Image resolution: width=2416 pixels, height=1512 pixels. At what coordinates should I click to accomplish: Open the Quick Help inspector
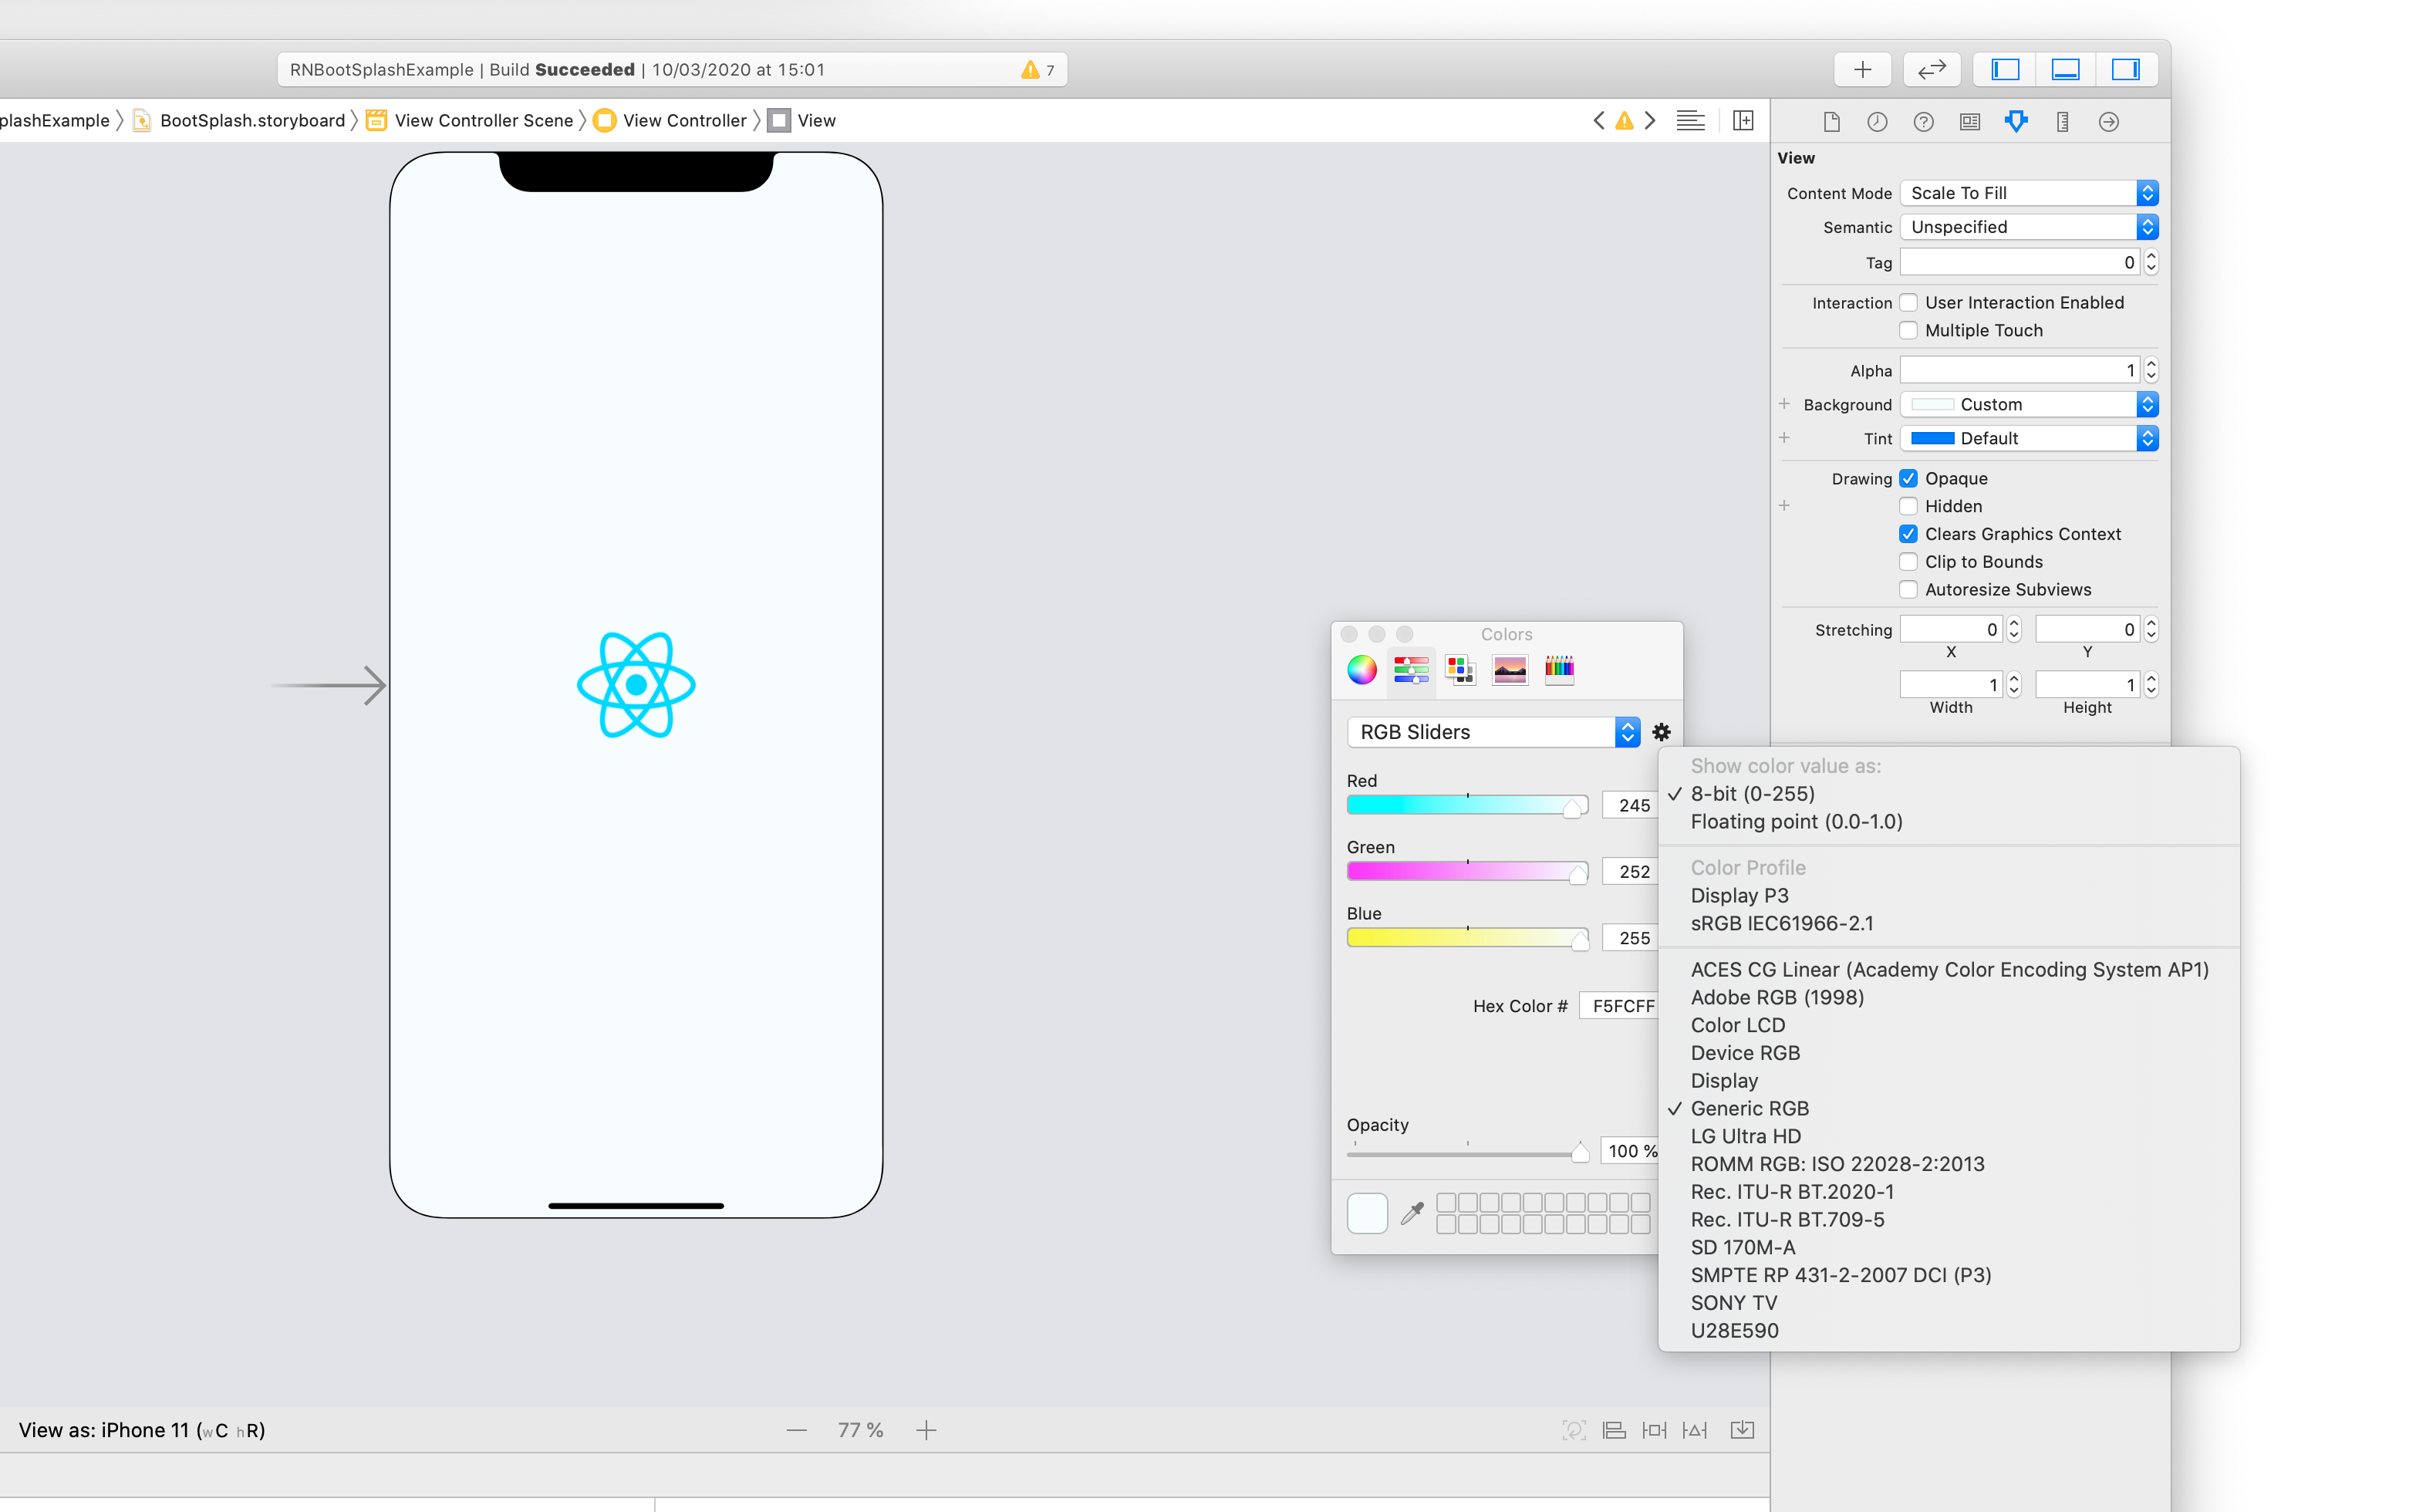(x=1923, y=121)
